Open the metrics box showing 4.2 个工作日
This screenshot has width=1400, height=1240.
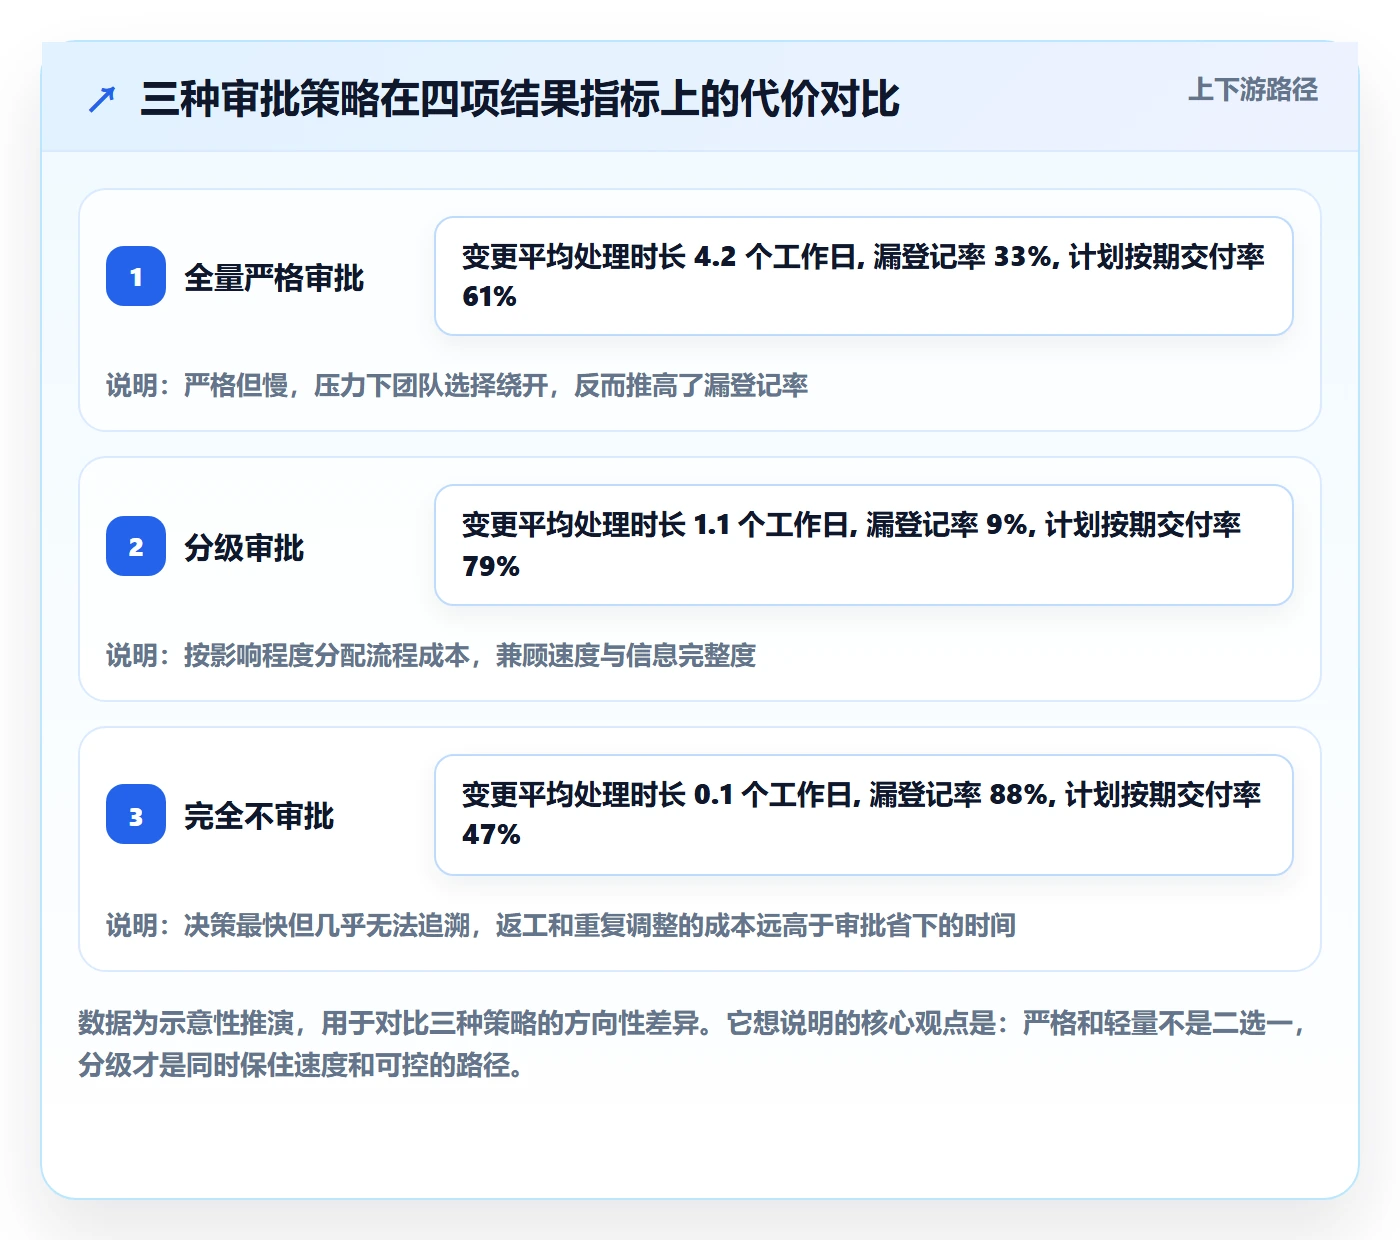pos(864,276)
